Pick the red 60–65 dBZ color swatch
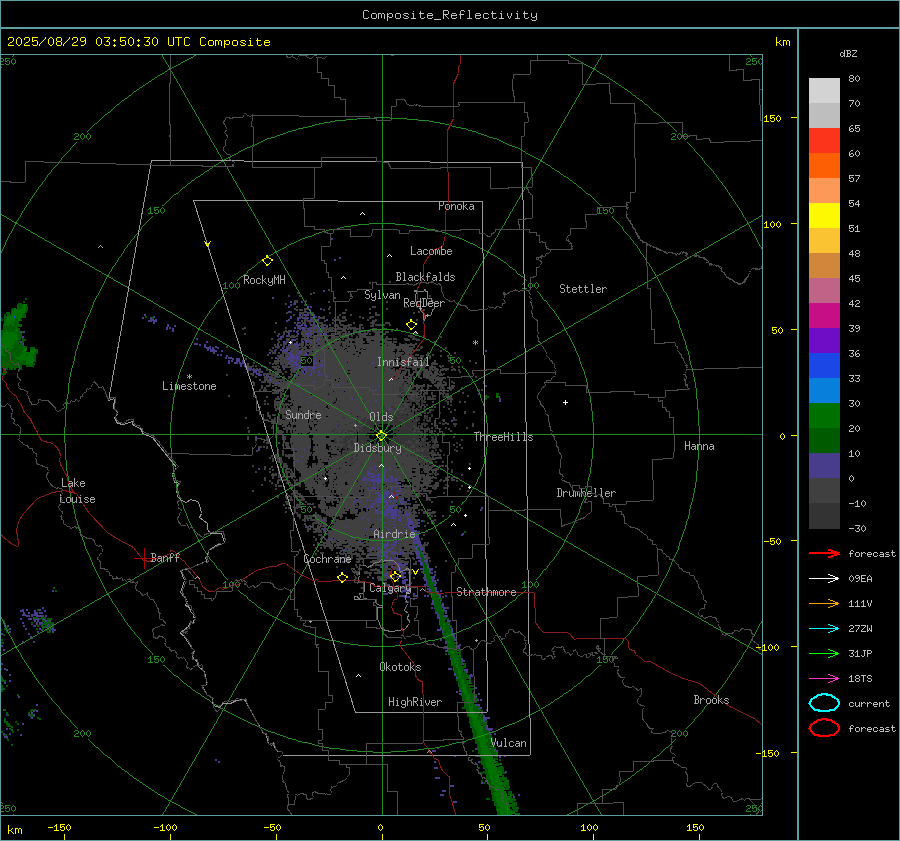This screenshot has width=900, height=841. (824, 141)
